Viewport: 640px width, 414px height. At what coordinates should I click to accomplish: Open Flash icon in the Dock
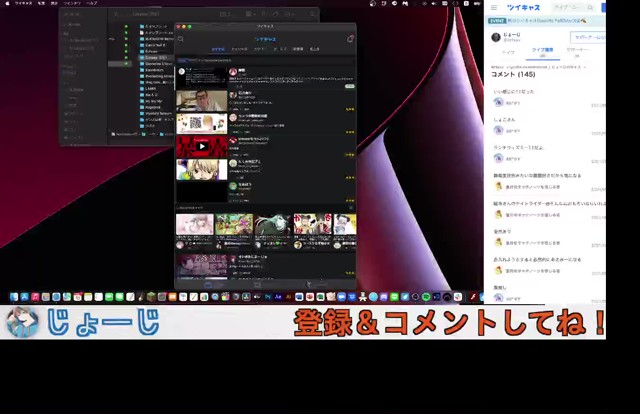(473, 297)
